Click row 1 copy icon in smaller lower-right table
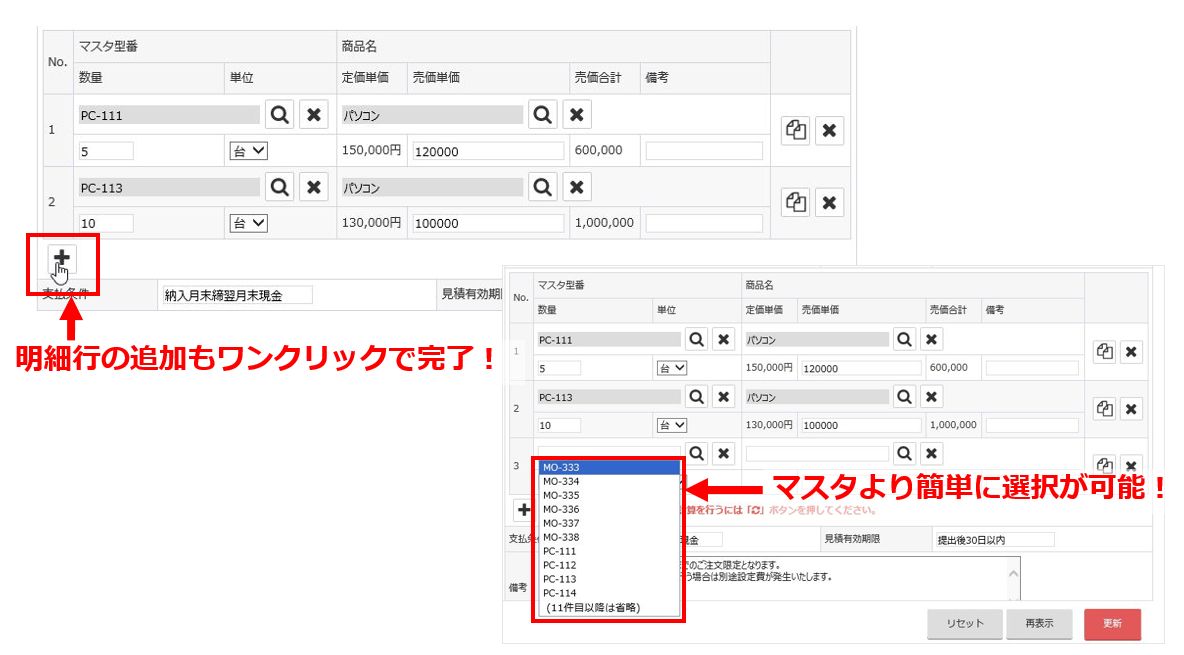This screenshot has width=1184, height=655. click(x=1104, y=352)
